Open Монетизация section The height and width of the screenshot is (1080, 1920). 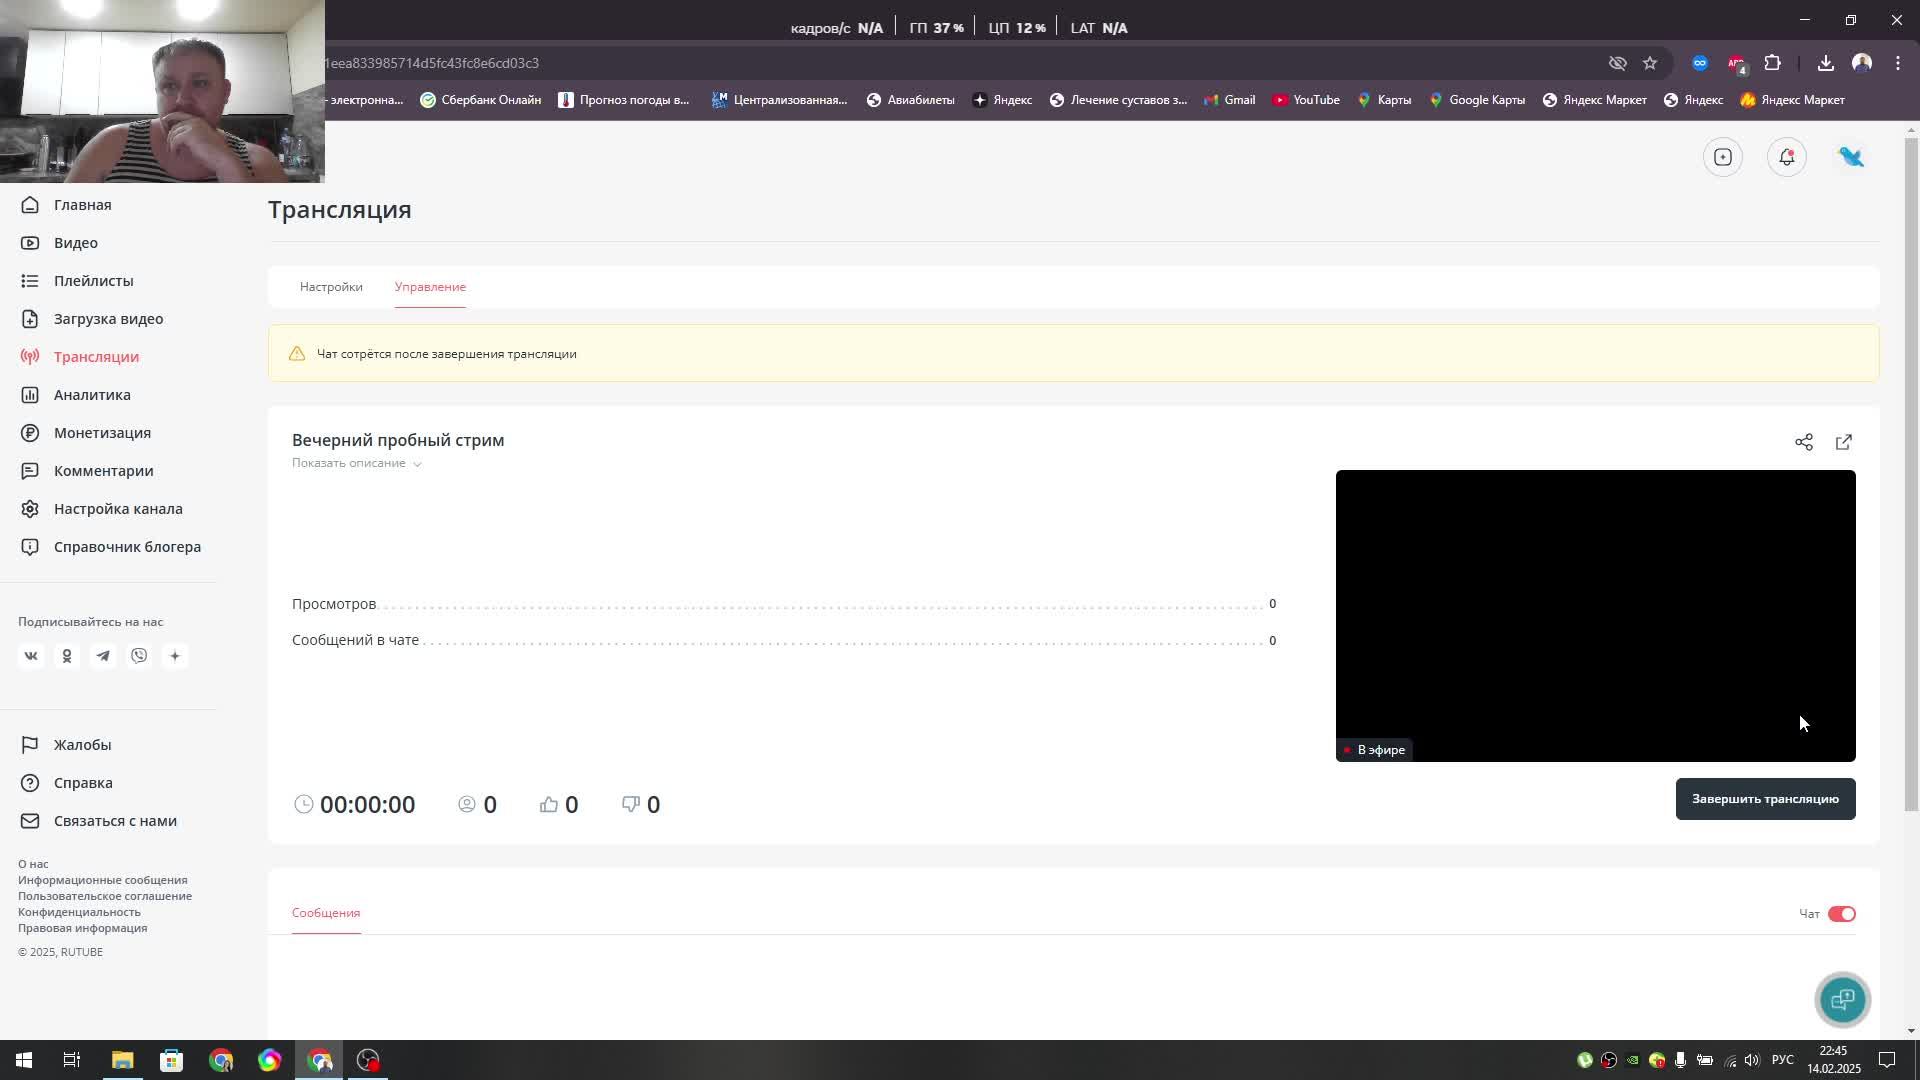coord(86,433)
